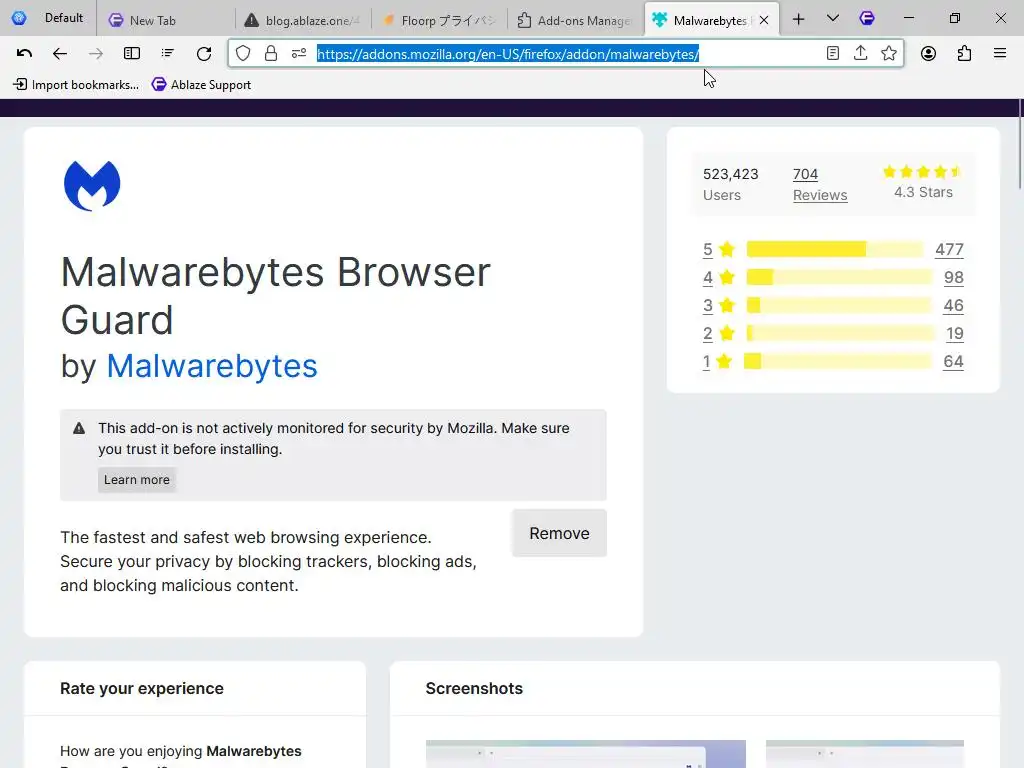Open the Malwarebytes author link
This screenshot has width=1024, height=768.
[212, 366]
